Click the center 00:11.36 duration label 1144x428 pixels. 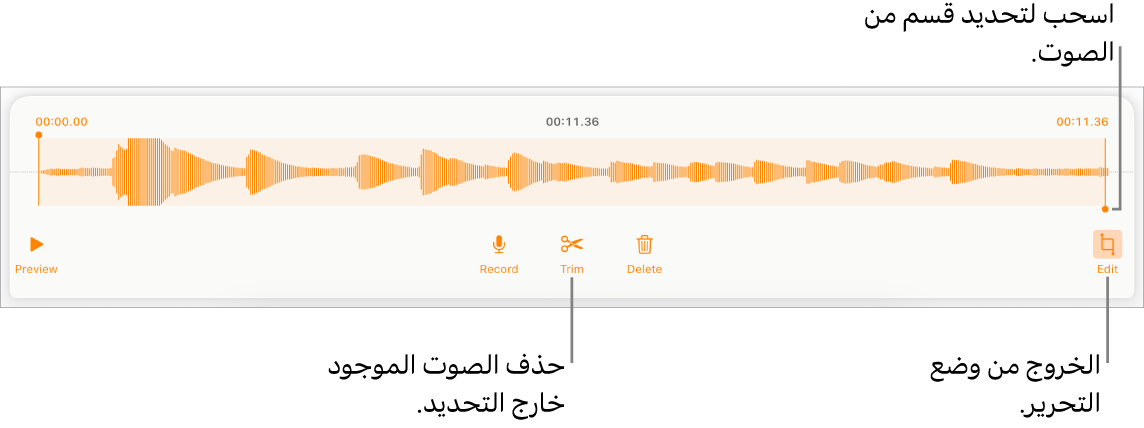[572, 122]
